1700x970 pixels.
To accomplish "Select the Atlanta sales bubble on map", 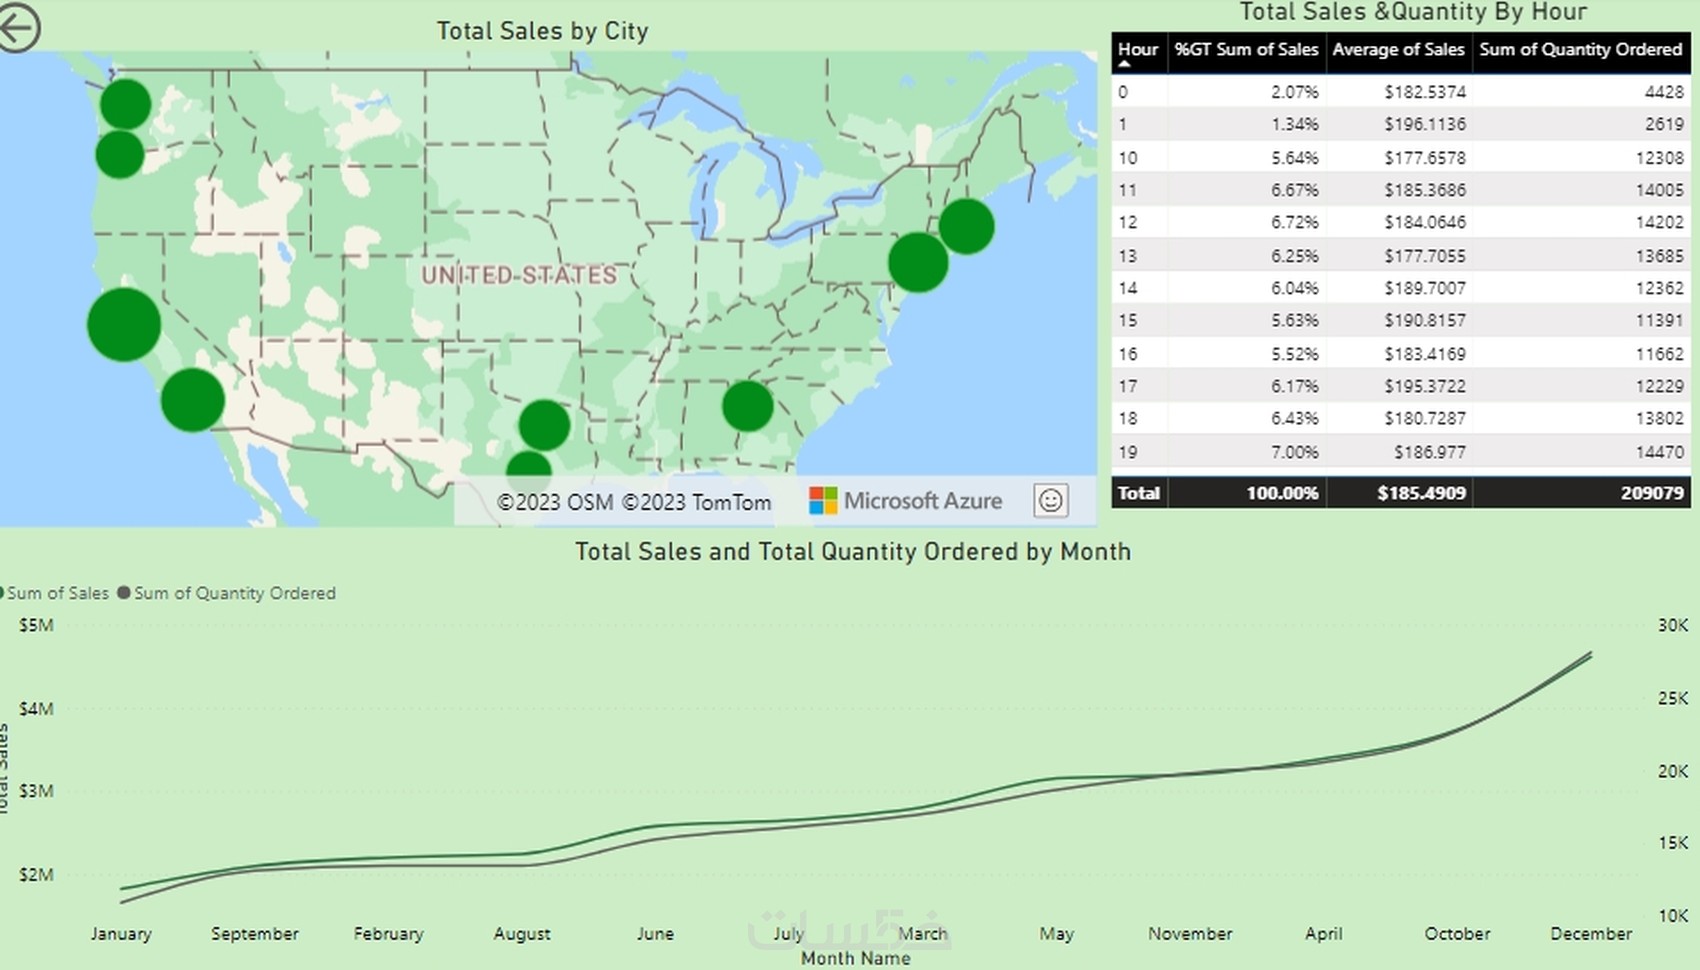I will [747, 406].
